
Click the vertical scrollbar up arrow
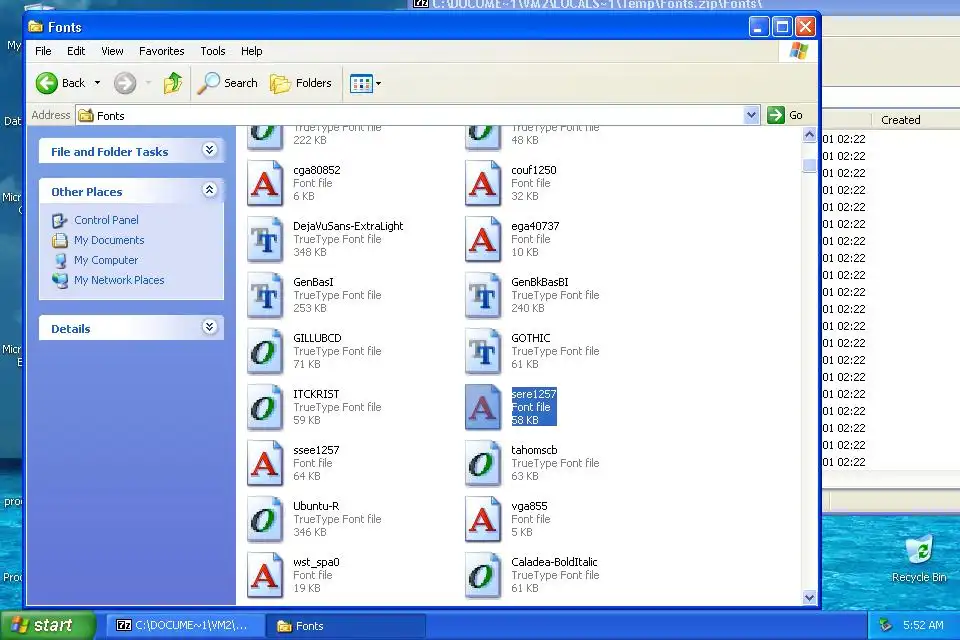click(809, 135)
